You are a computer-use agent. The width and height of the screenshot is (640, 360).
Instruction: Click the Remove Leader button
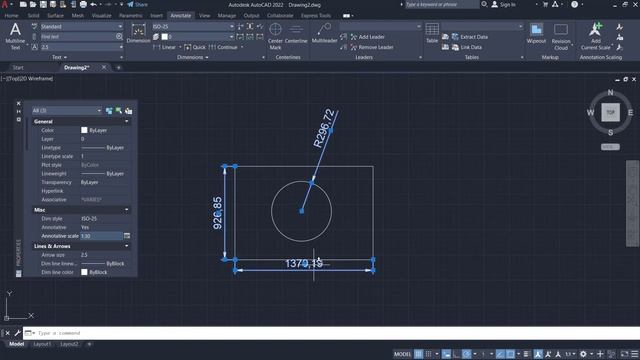pos(372,47)
